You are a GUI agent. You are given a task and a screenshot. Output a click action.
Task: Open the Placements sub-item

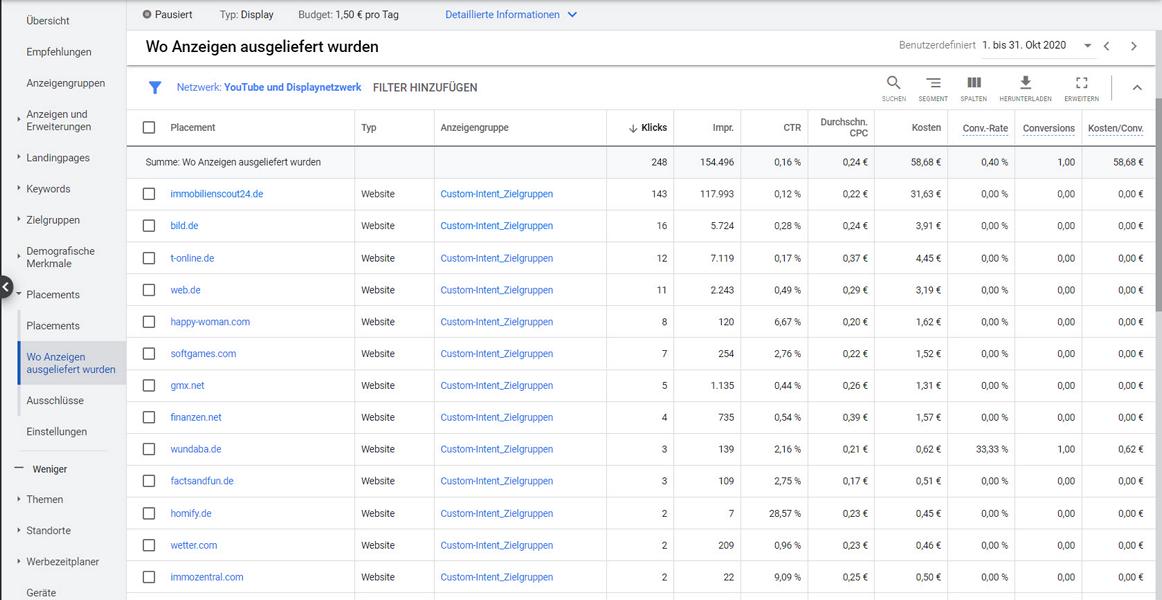(53, 326)
